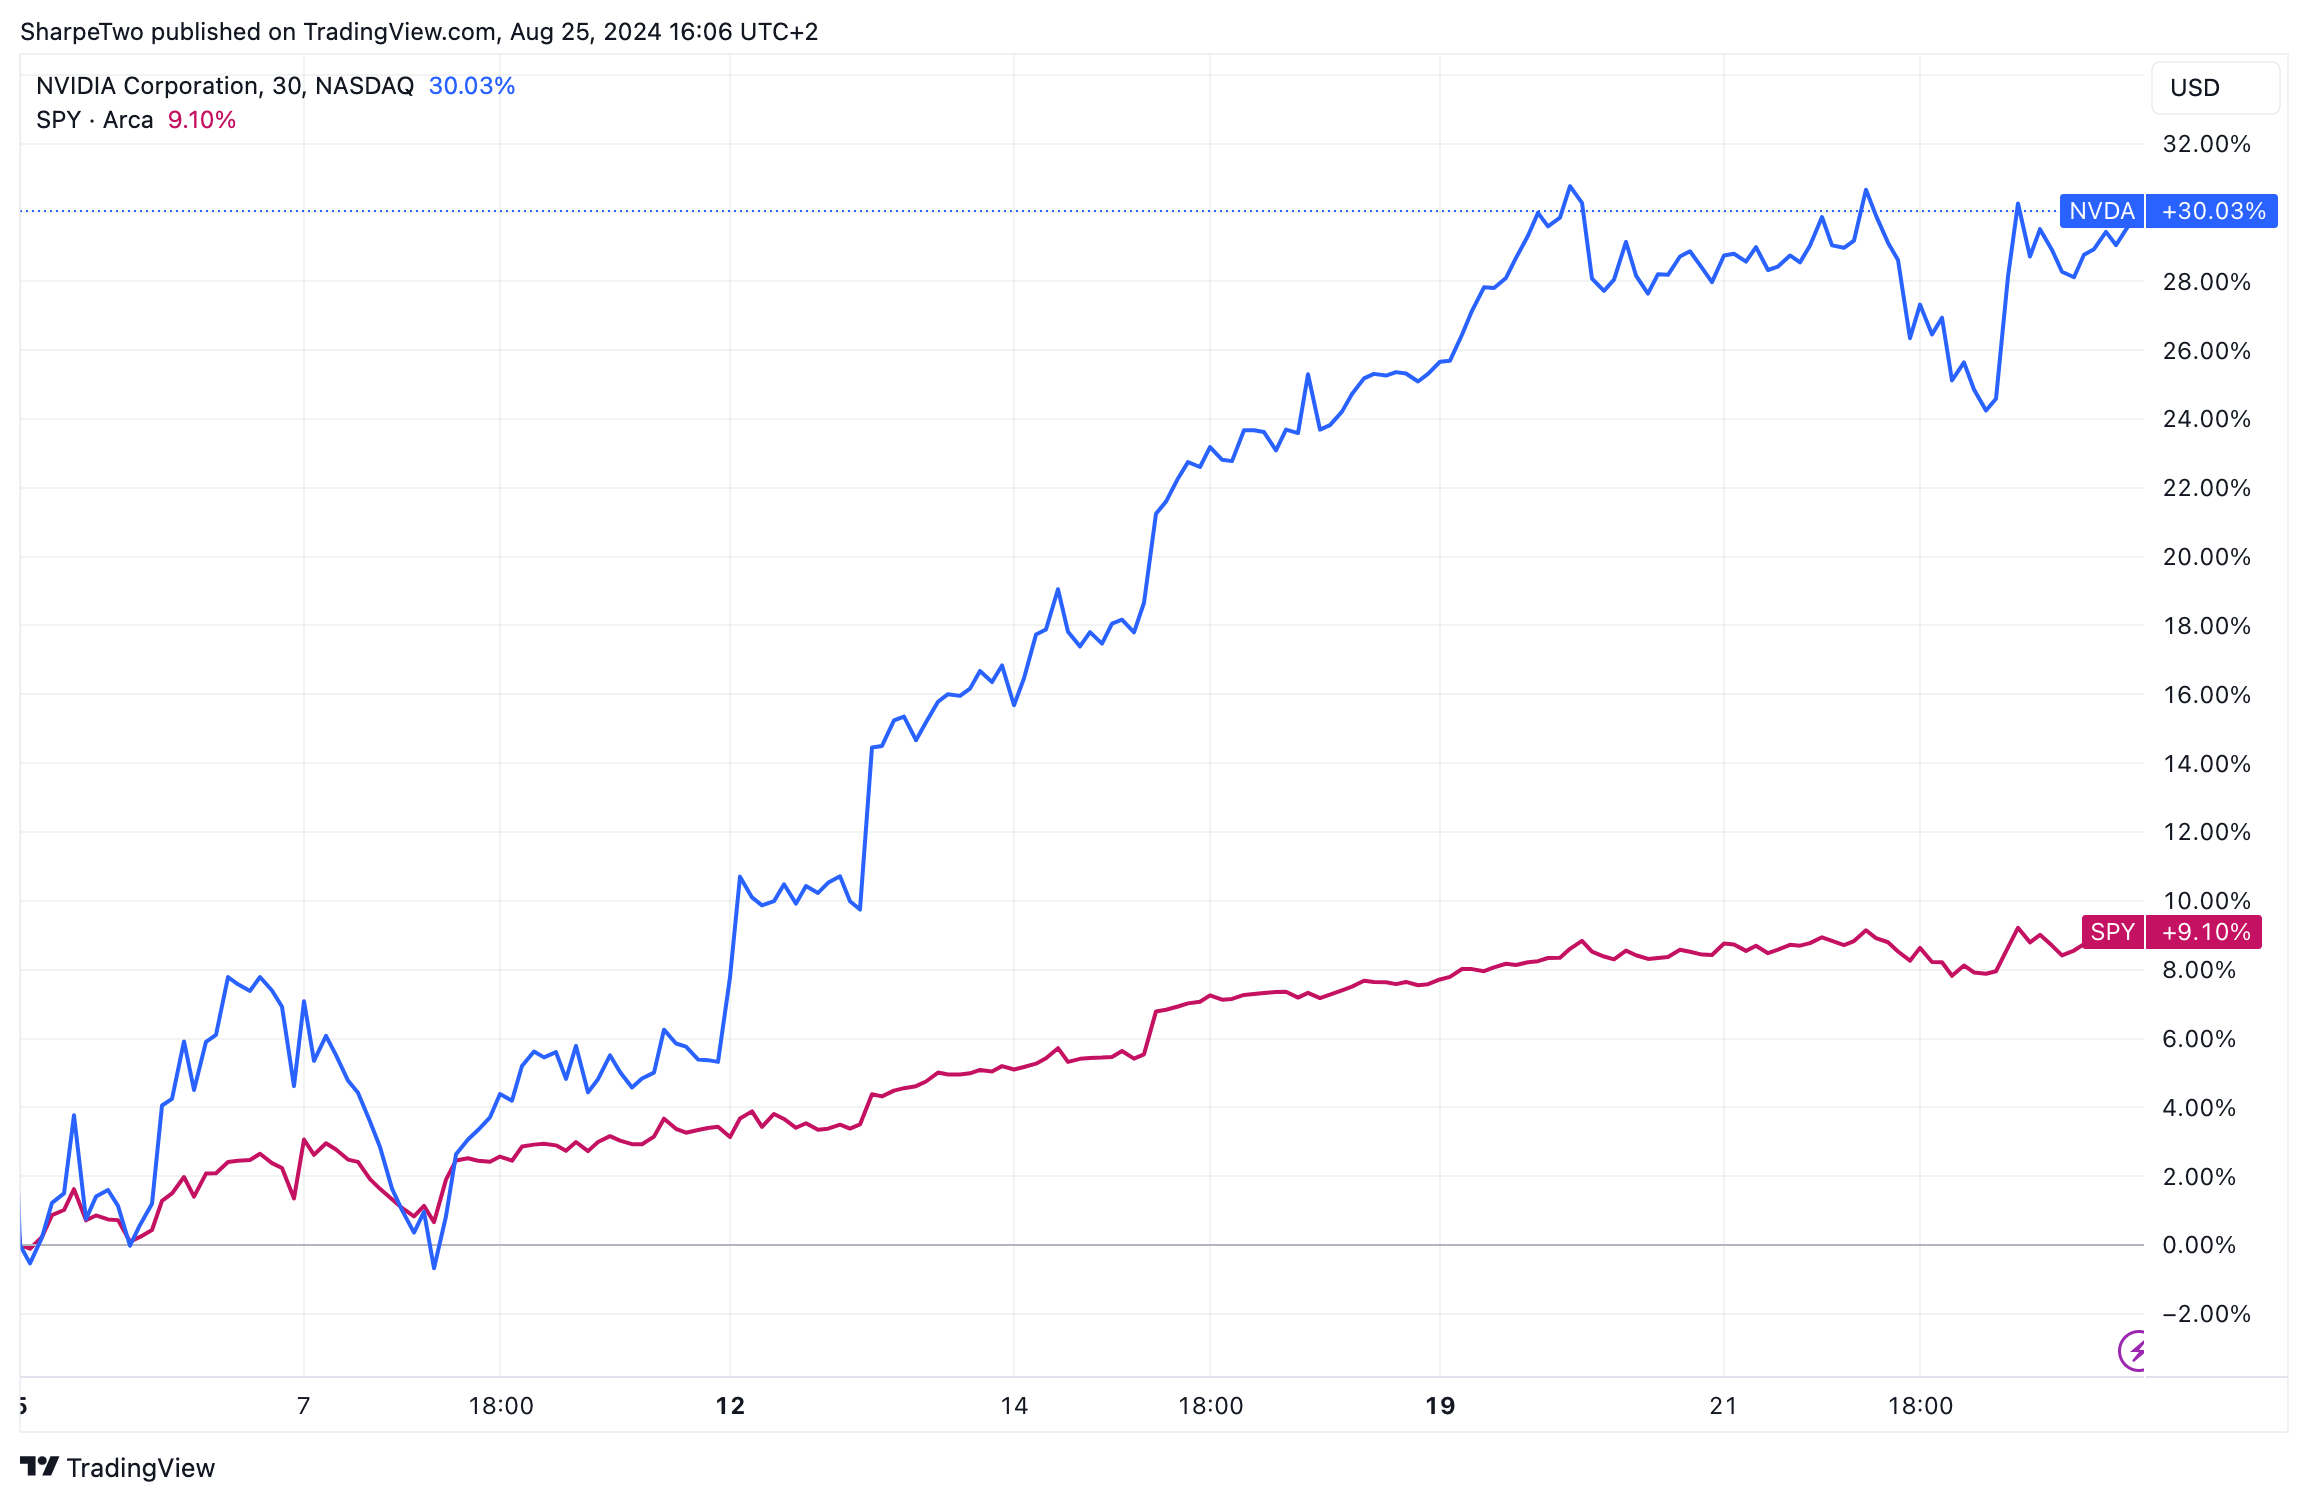
Task: Click the red 9.10% legend value
Action: tap(201, 120)
